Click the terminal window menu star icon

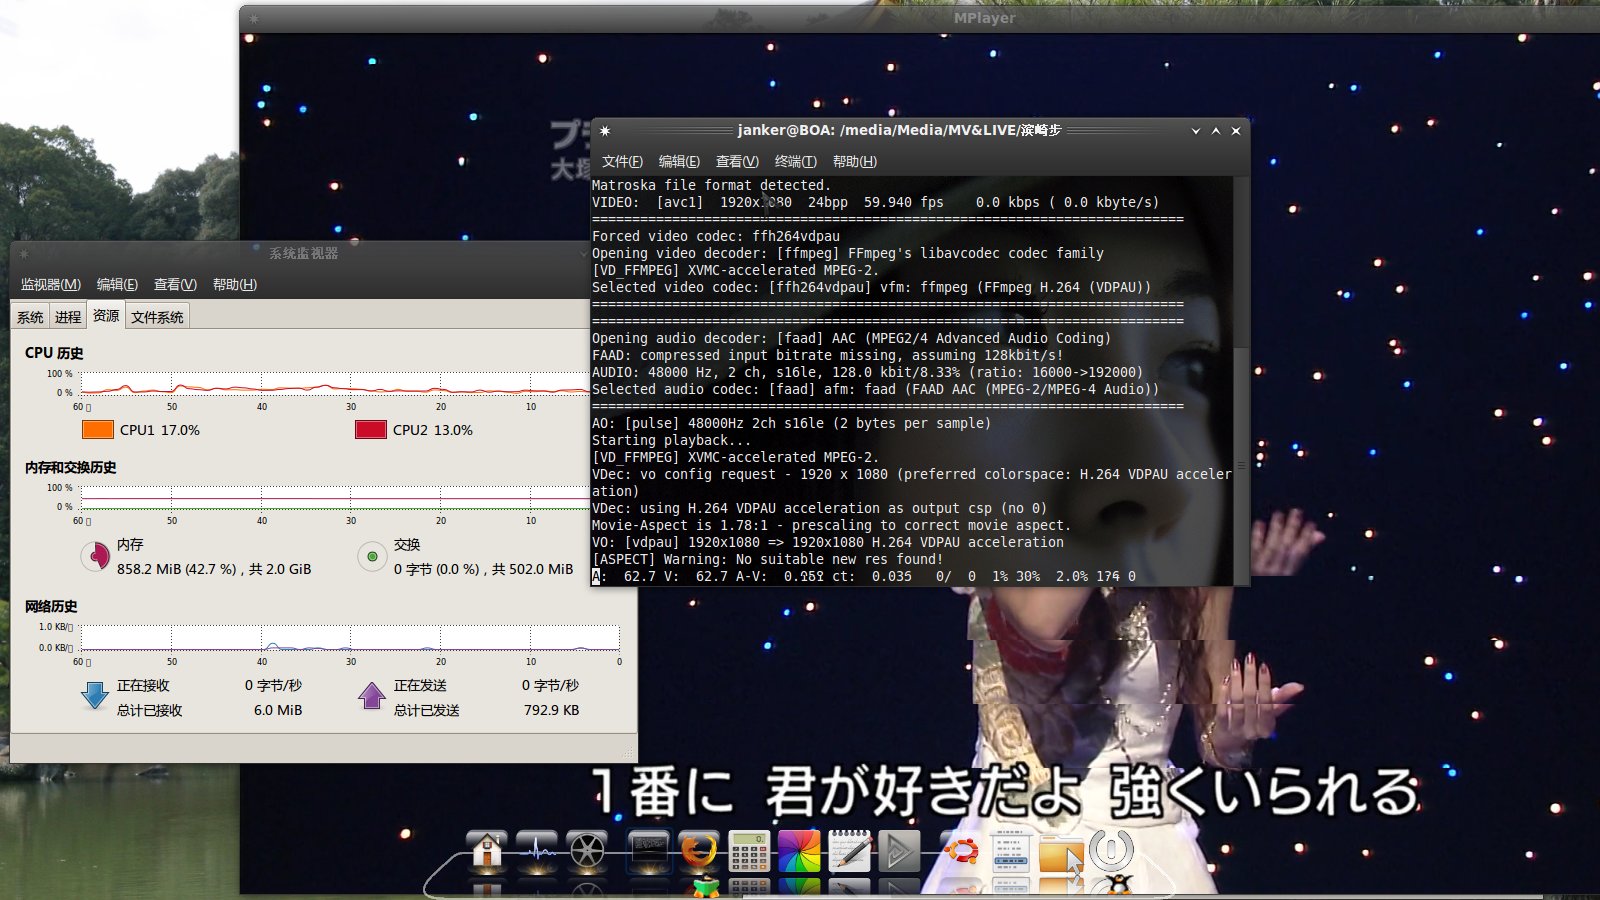pyautogui.click(x=605, y=131)
